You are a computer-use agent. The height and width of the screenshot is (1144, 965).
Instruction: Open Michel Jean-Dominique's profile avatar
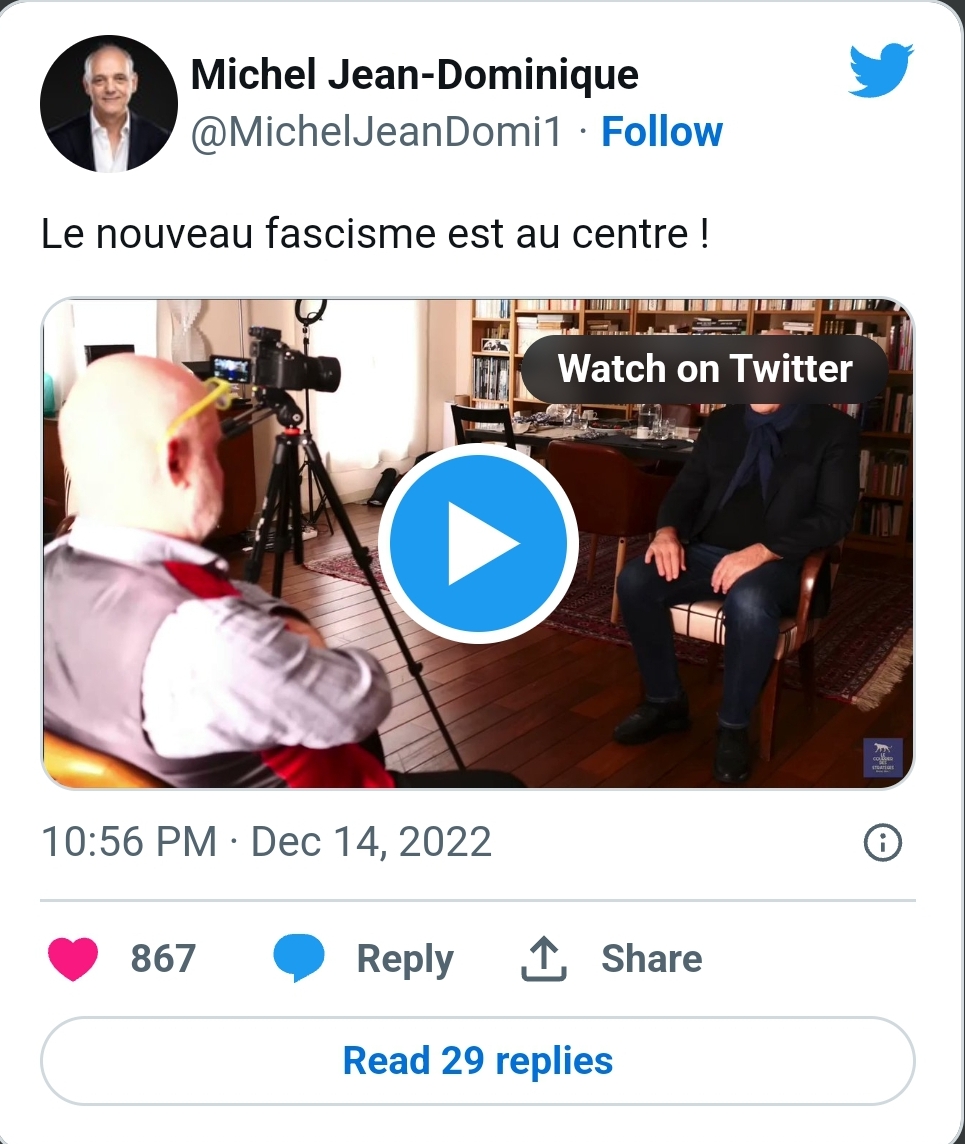tap(108, 103)
